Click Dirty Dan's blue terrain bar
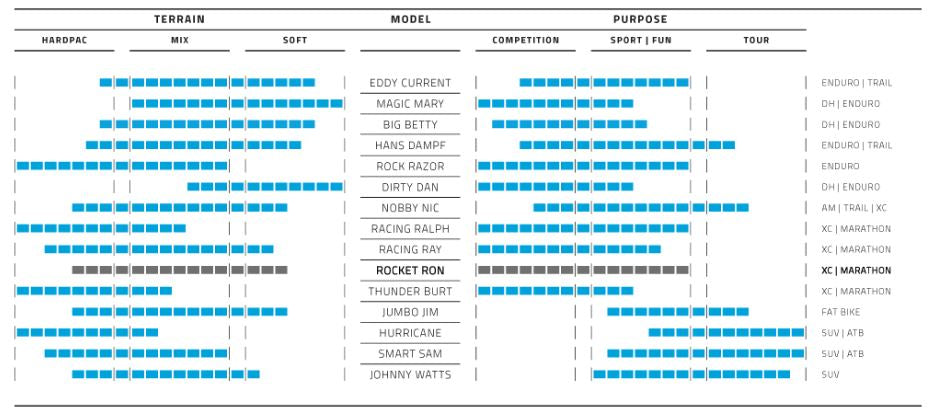The image size is (931, 411). click(265, 187)
